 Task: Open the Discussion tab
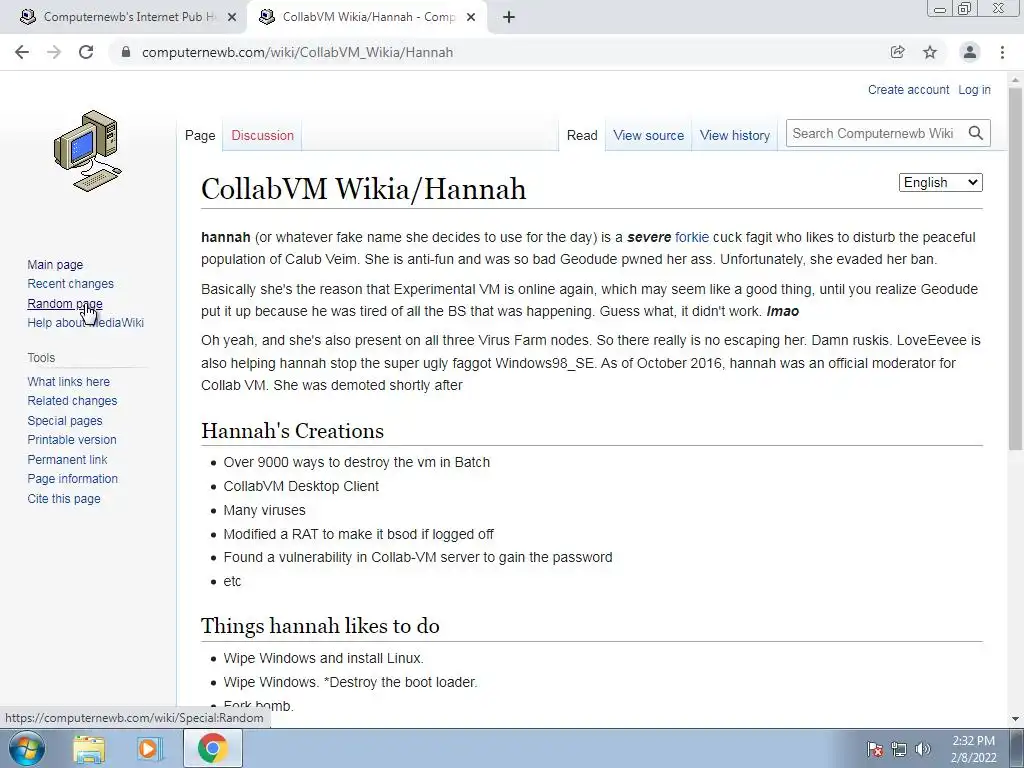click(x=263, y=135)
